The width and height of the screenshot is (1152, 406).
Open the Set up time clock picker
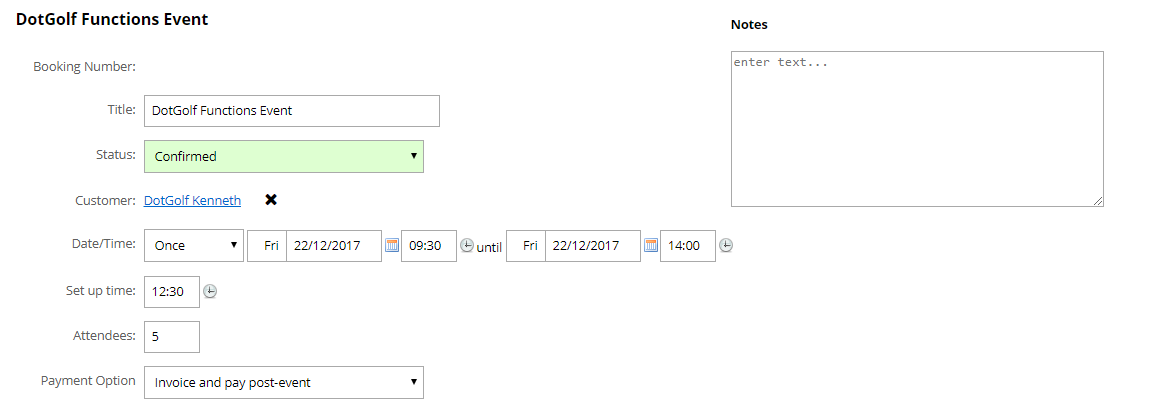pos(210,292)
